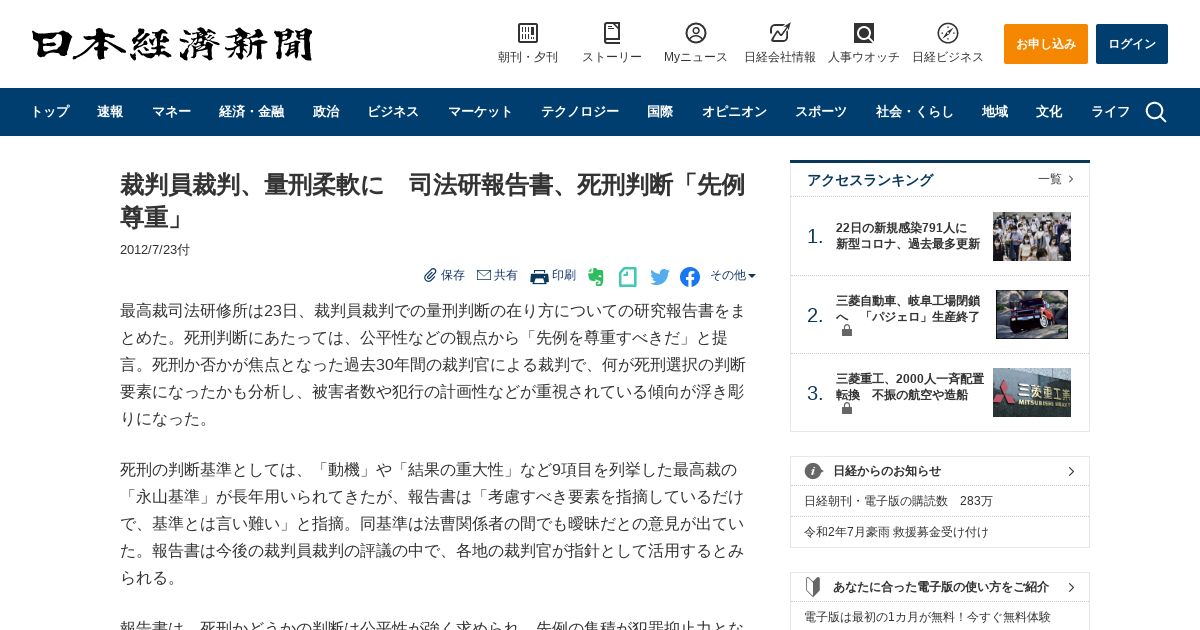Open the 文化 navigation tab
This screenshot has height=630, width=1200.
click(1049, 112)
